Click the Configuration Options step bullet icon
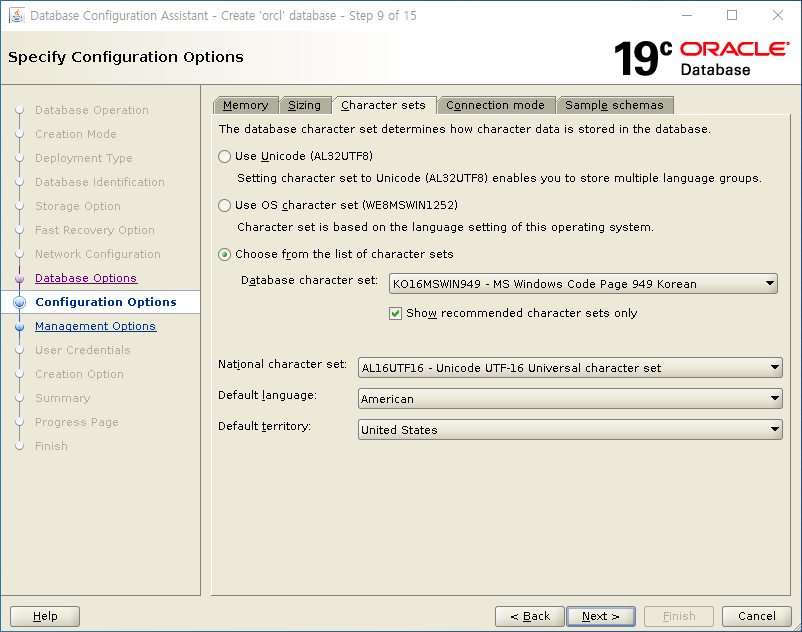 tap(19, 302)
